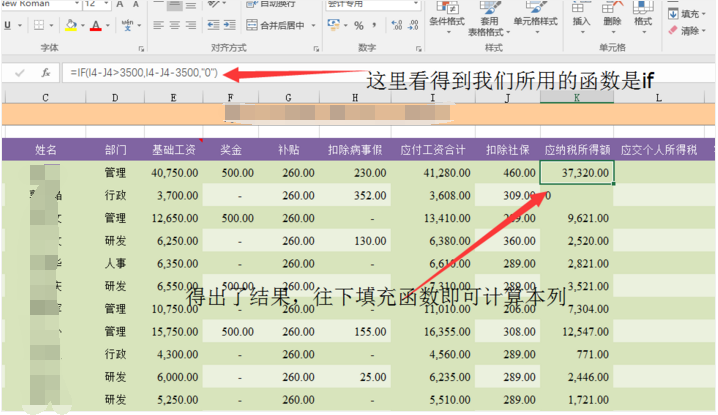Apply comma style
This screenshot has width=718, height=415.
[375, 26]
